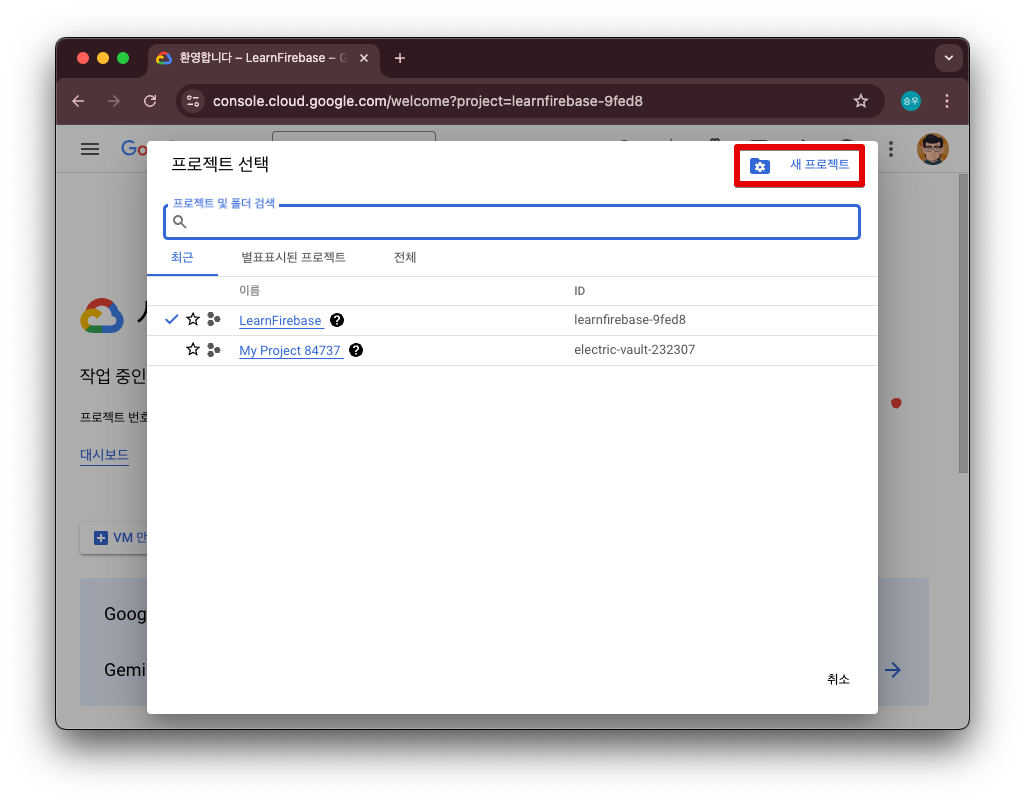Open the console more options menu
Image resolution: width=1025 pixels, height=803 pixels.
[891, 149]
